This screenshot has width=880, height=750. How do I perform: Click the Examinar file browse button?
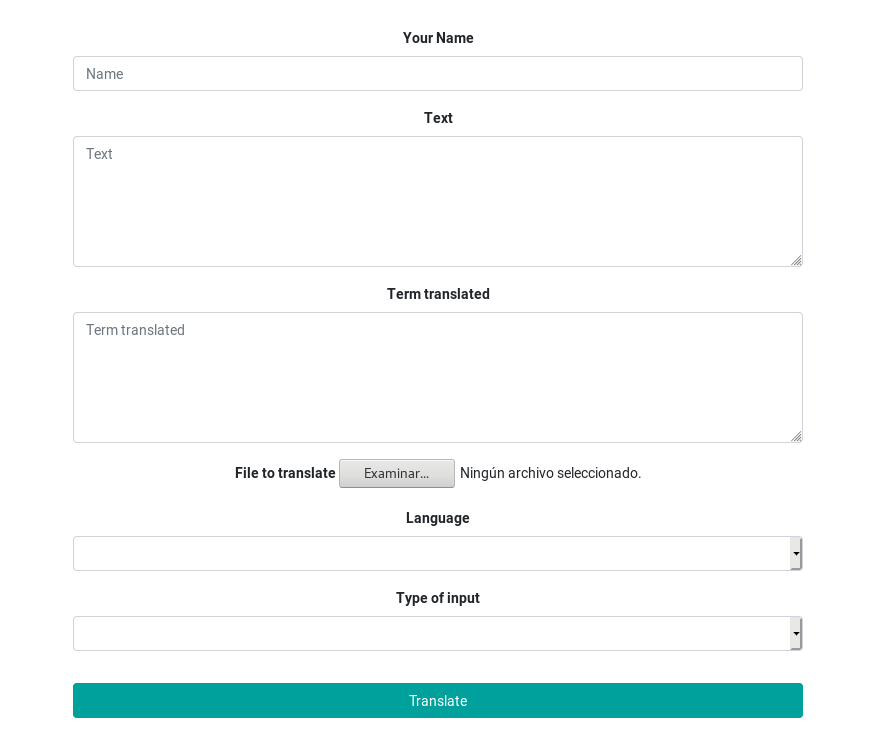(x=397, y=473)
